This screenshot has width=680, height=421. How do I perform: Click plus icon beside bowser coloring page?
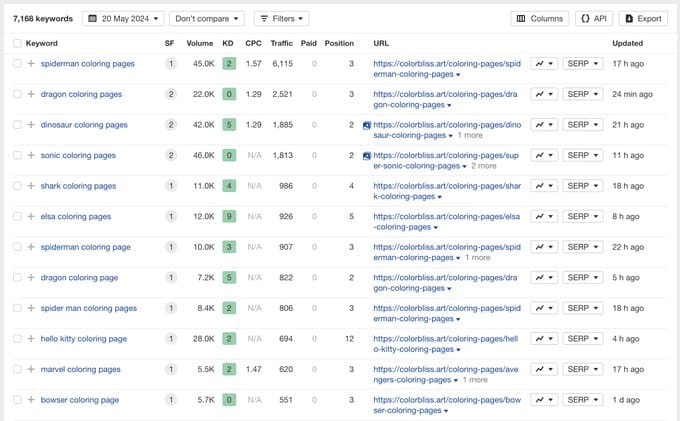click(31, 400)
